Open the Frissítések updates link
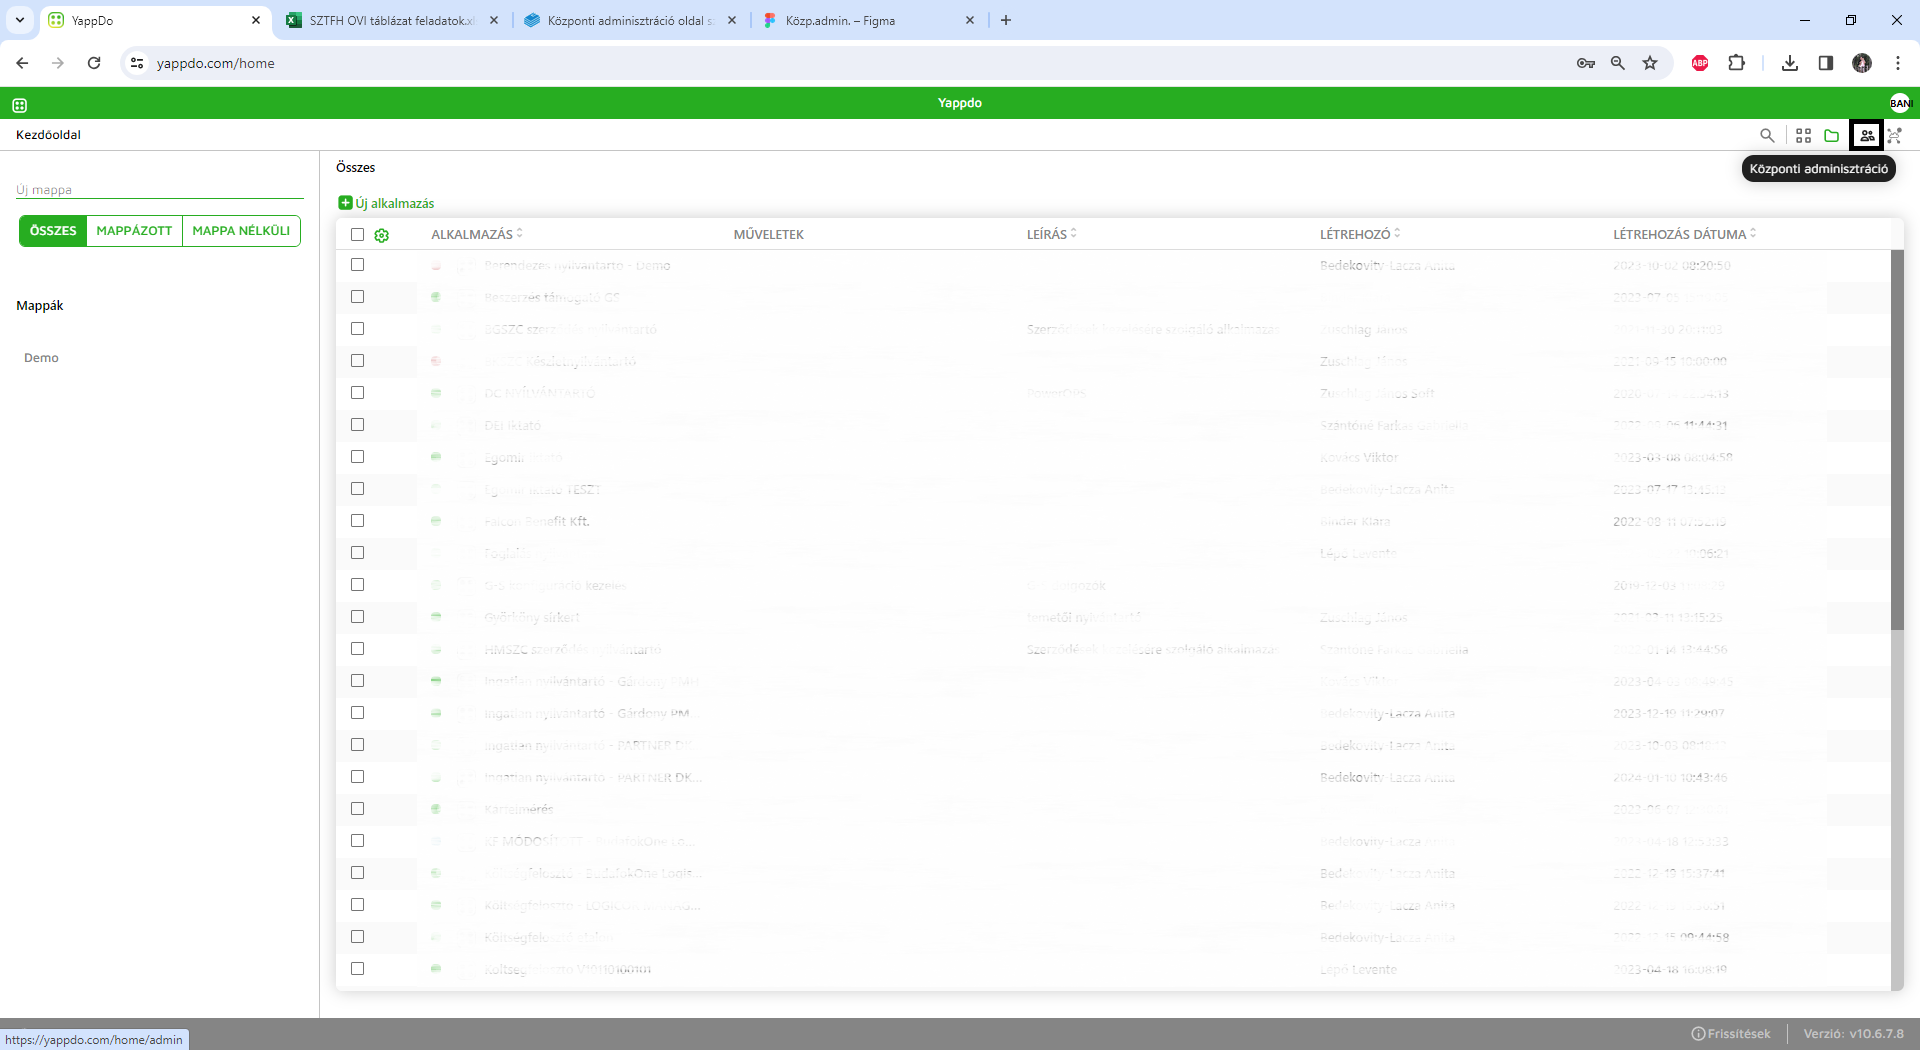This screenshot has height=1050, width=1920. click(x=1731, y=1034)
